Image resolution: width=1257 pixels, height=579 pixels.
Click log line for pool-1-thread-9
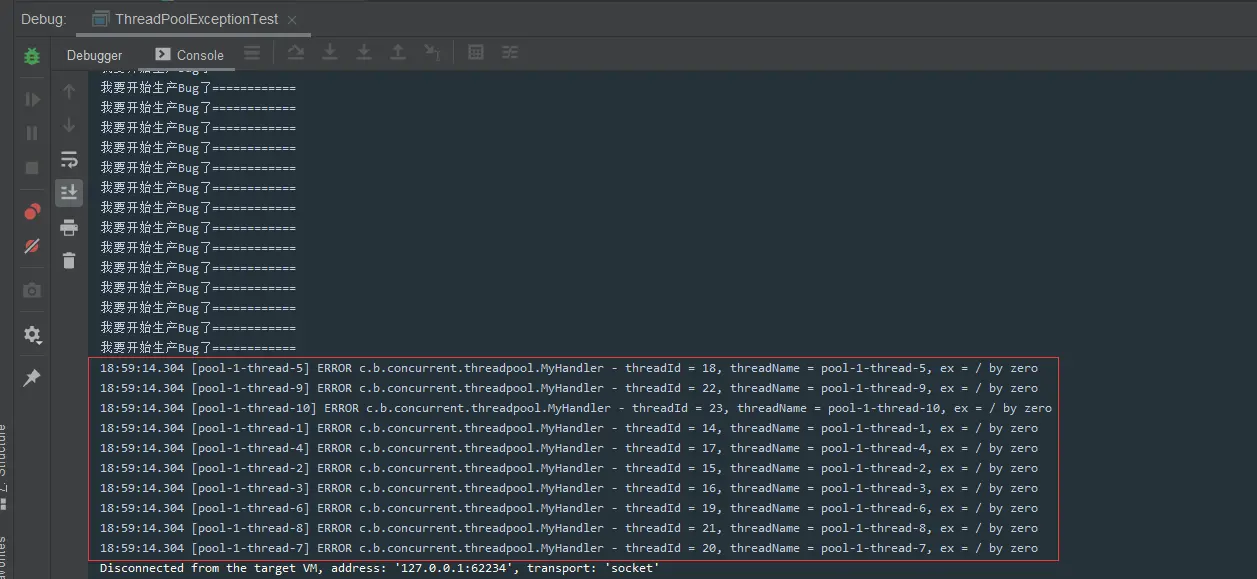coord(569,388)
